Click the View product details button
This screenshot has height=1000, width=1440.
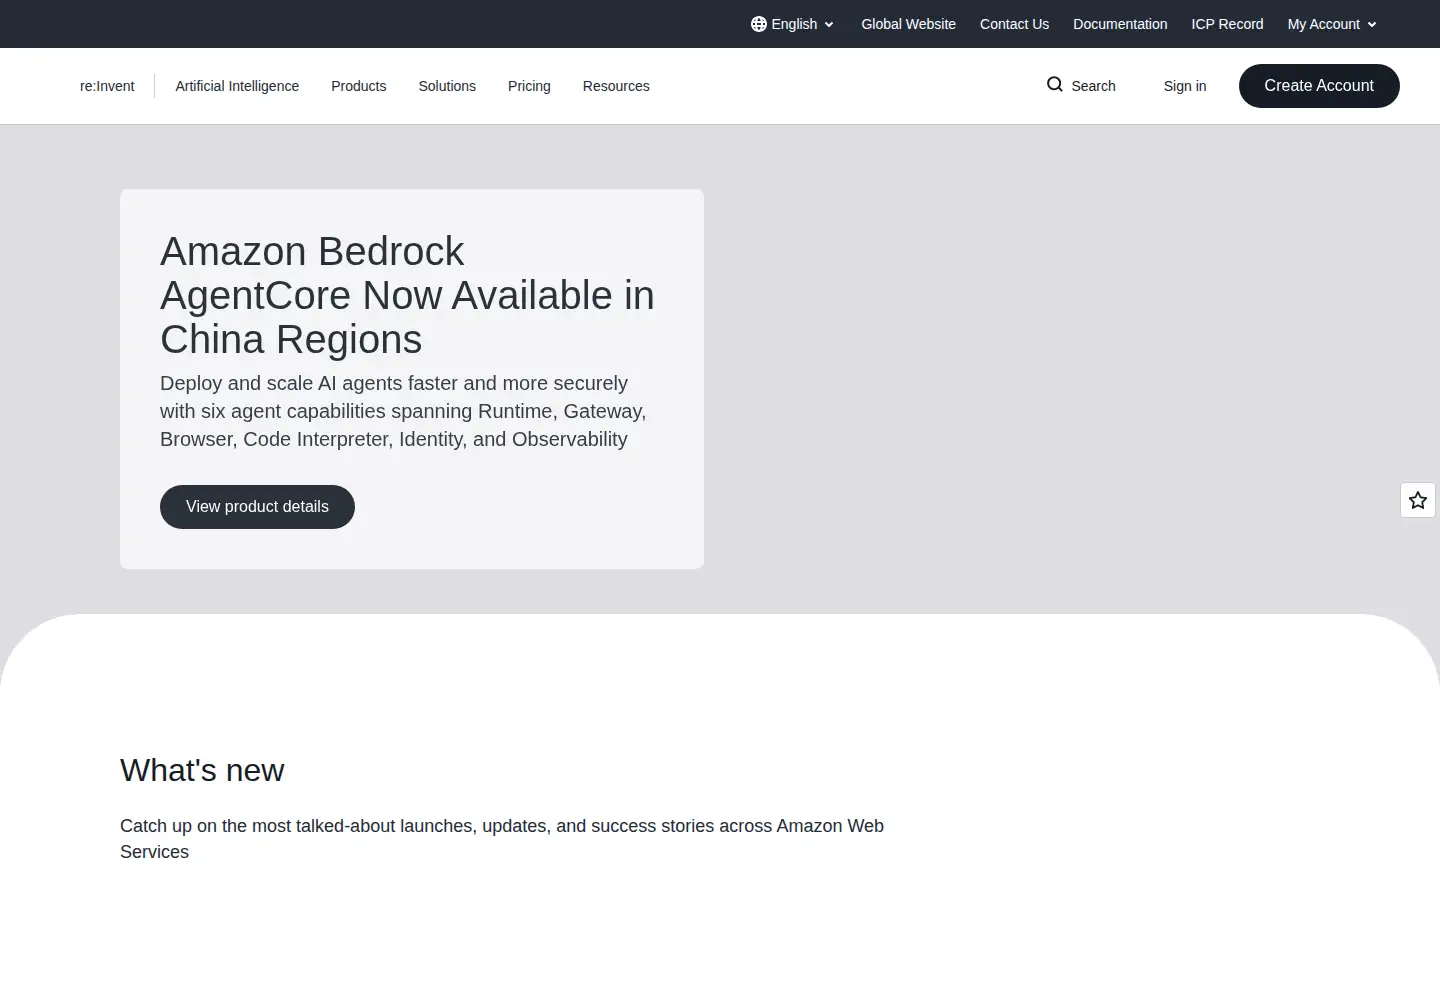[x=257, y=507]
